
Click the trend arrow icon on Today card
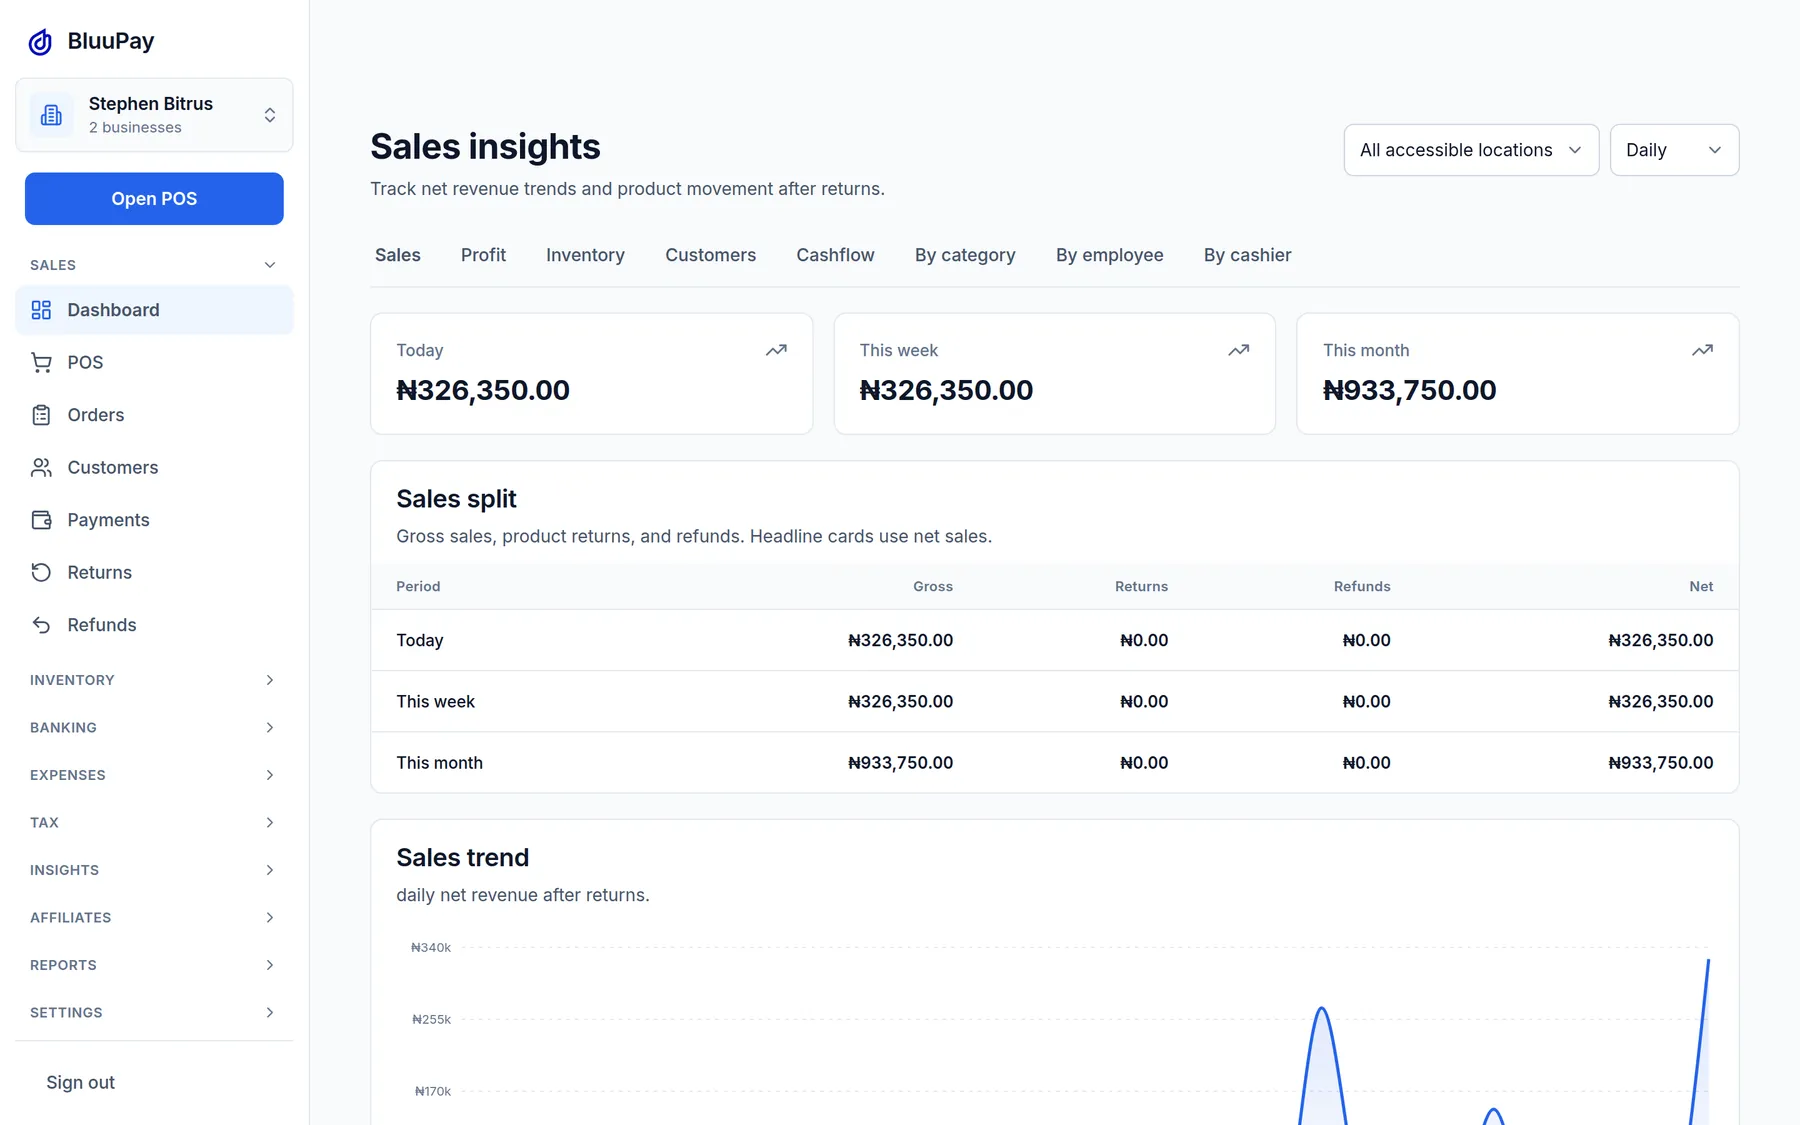(776, 350)
